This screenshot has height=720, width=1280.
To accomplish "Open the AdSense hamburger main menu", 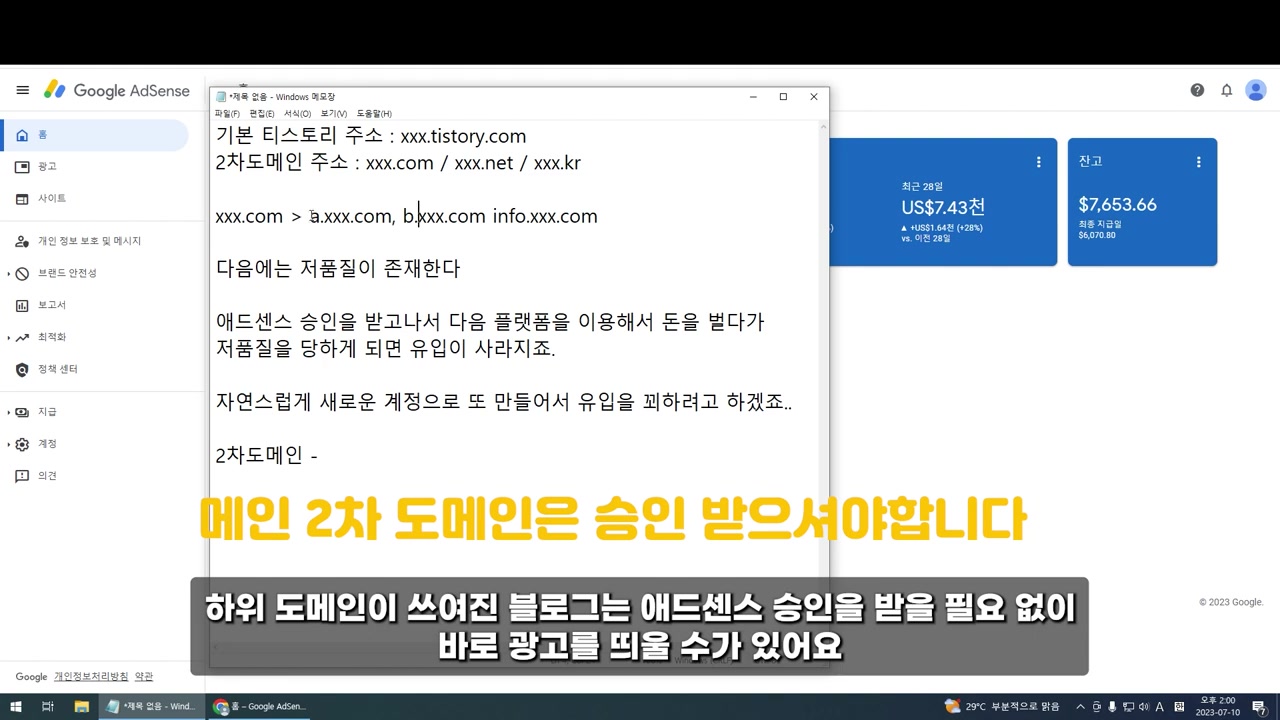I will point(22,90).
